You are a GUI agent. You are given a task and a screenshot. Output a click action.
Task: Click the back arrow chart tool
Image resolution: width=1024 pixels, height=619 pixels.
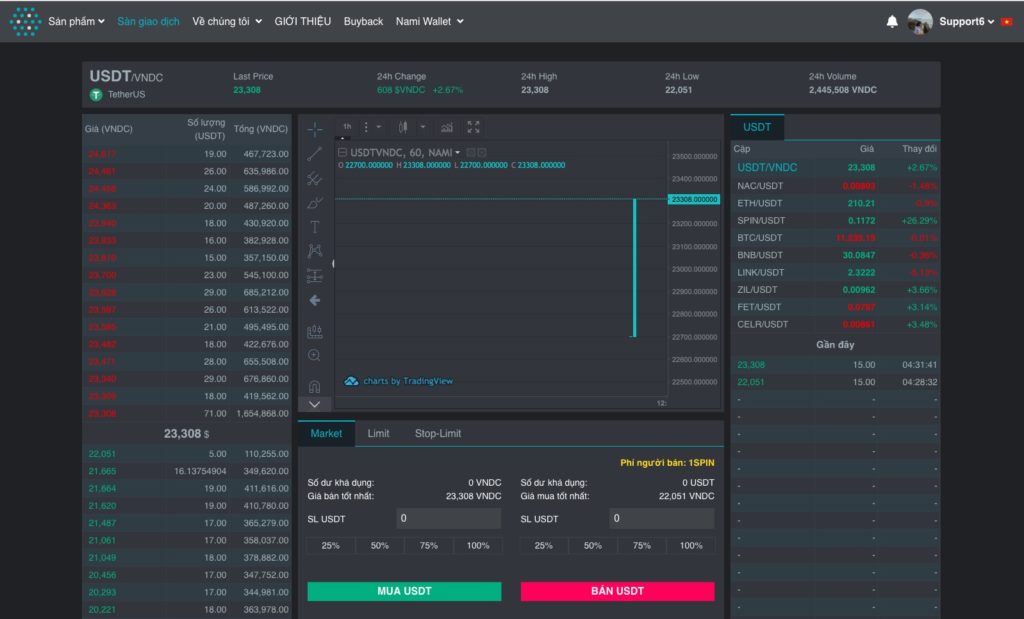coord(315,300)
